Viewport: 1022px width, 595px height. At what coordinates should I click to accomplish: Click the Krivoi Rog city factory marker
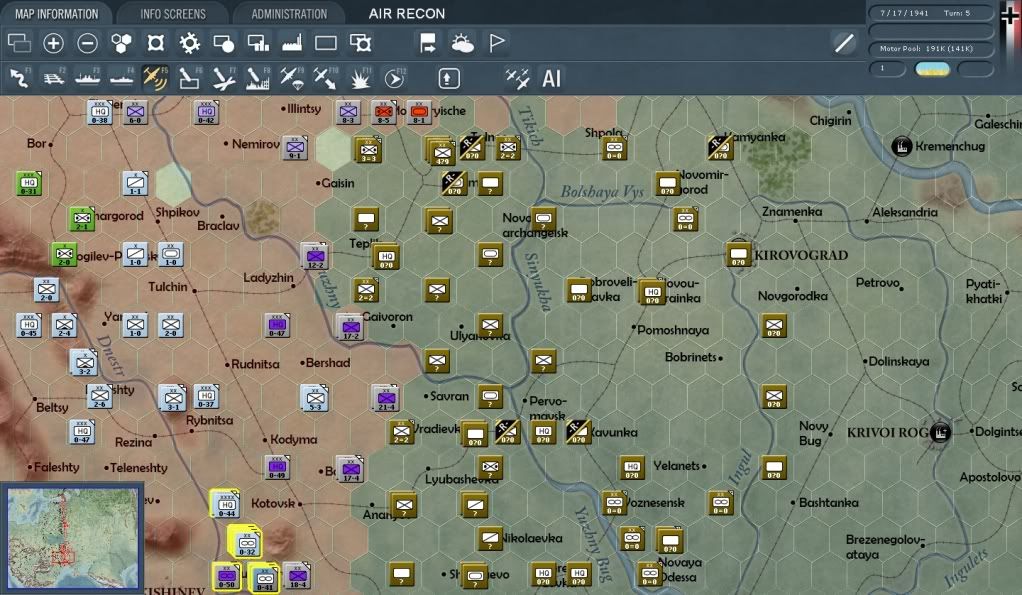pos(940,431)
